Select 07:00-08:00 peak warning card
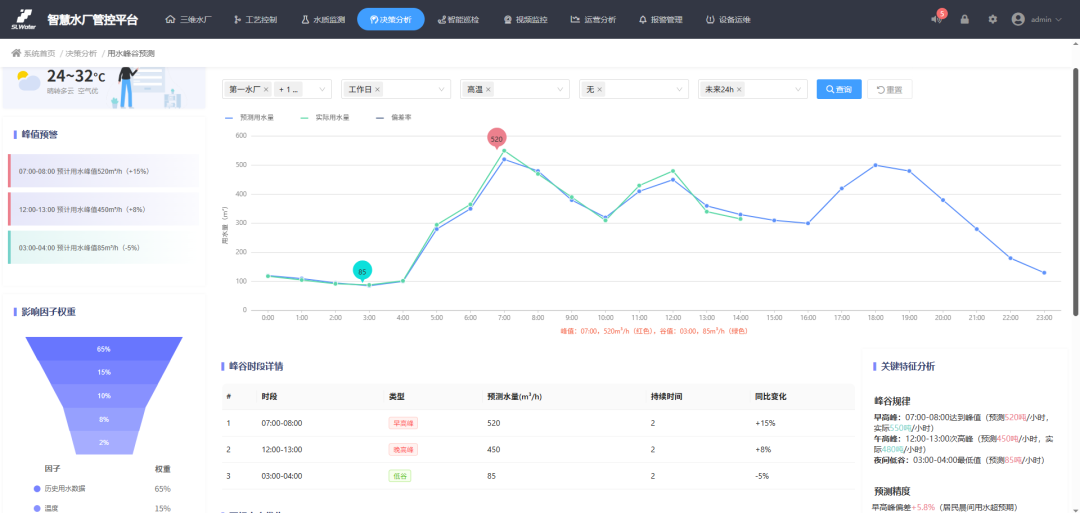The image size is (1080, 513). point(103,171)
